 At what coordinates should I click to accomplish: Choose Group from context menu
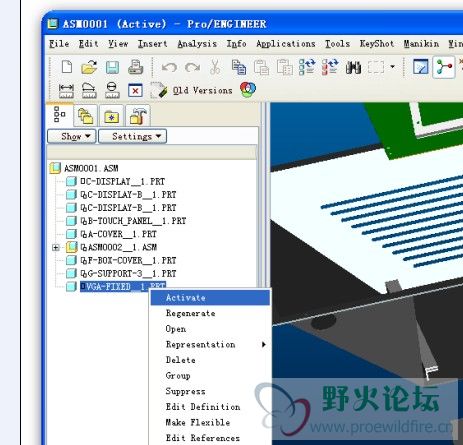tap(210, 376)
